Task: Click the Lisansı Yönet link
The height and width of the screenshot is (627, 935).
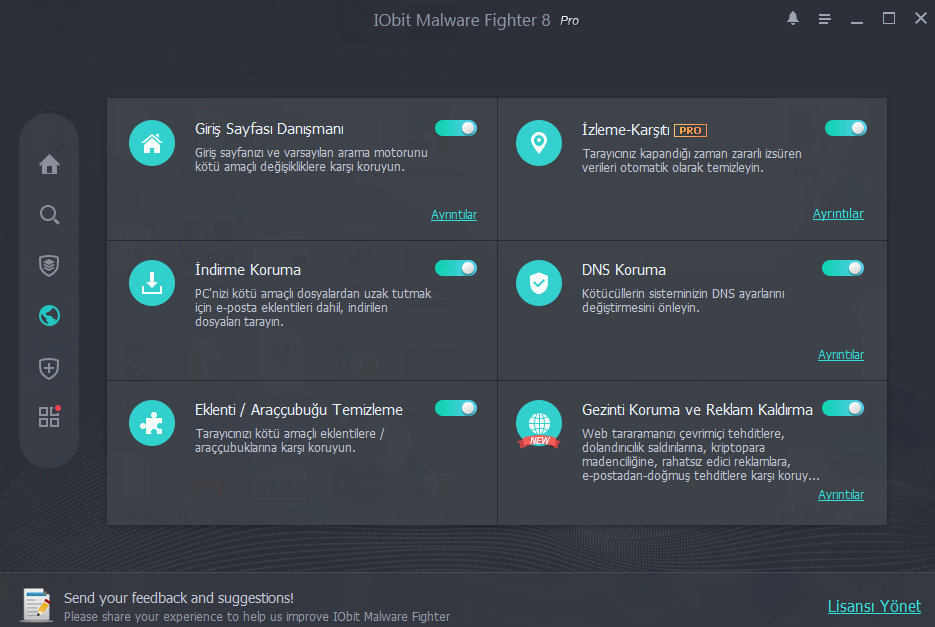Action: pos(874,606)
